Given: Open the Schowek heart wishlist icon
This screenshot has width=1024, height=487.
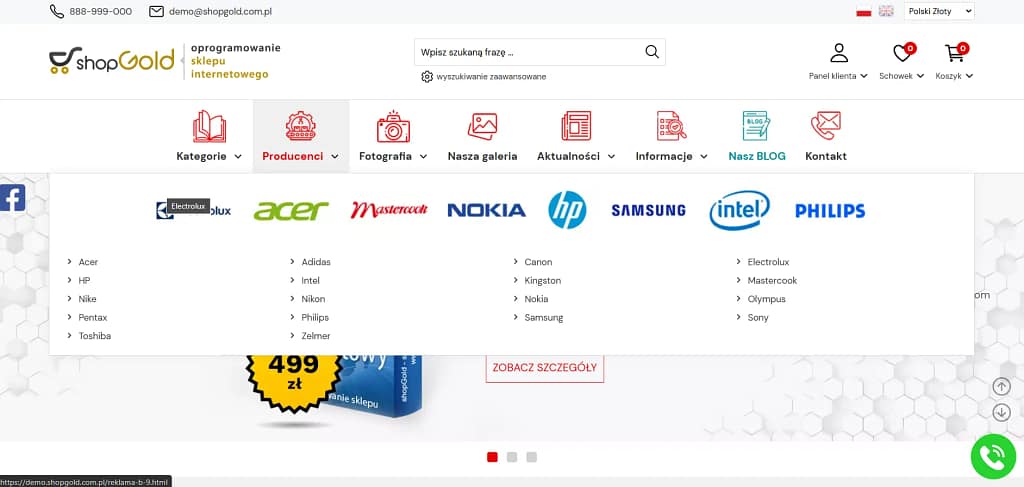Looking at the screenshot, I should [903, 53].
